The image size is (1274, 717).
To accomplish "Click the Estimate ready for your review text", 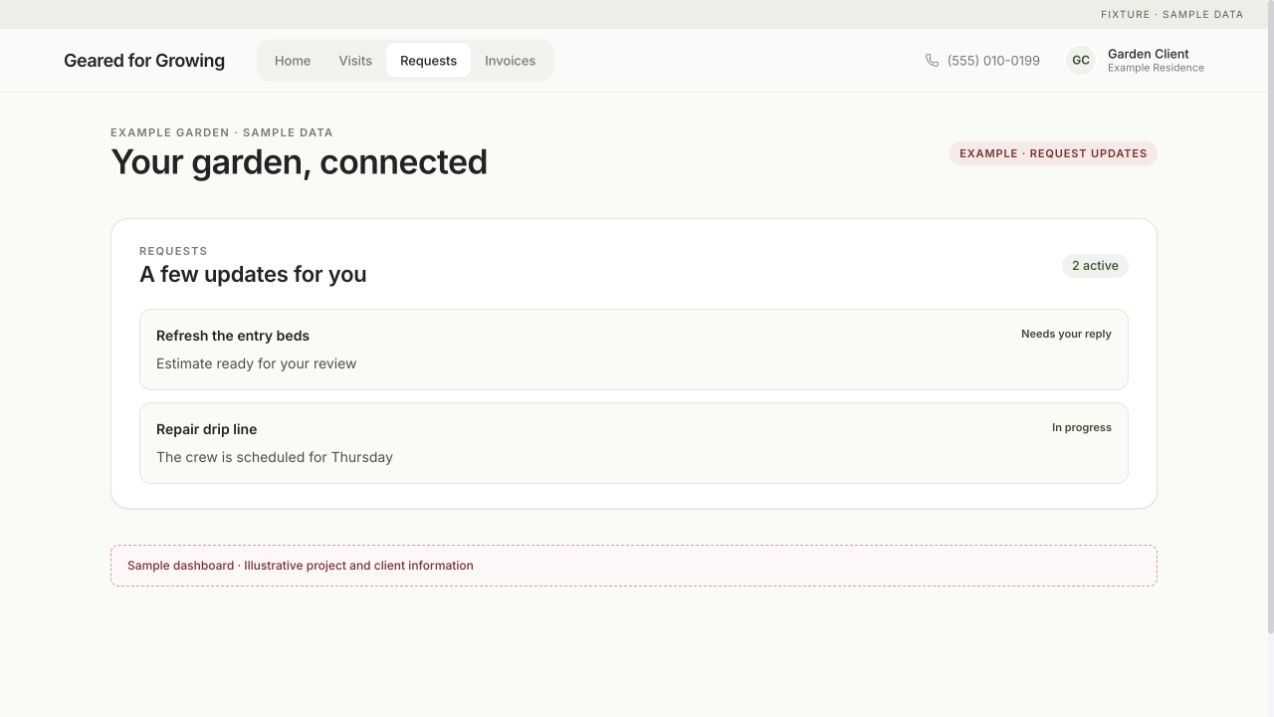I will point(256,364).
